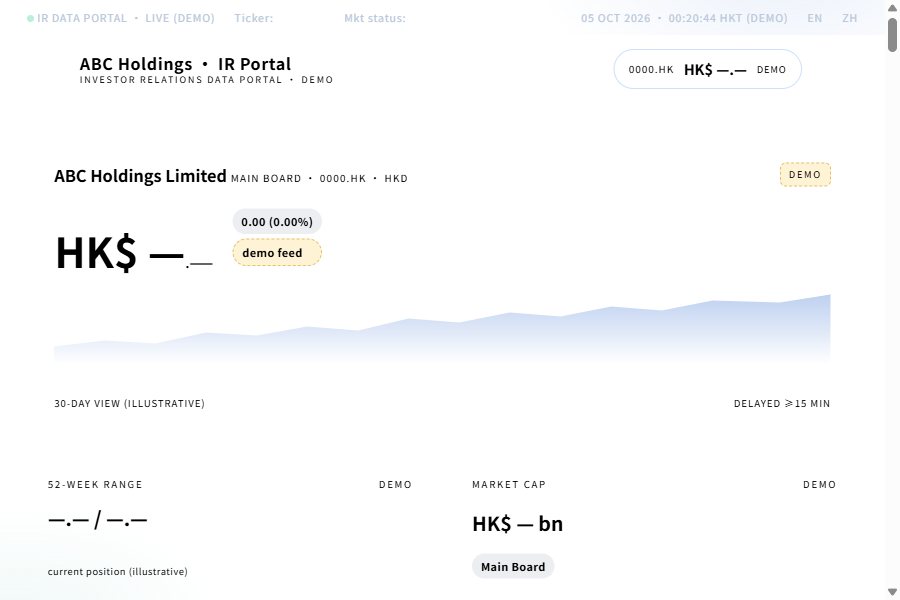Click the 'HK$ — bn' market cap value

pyautogui.click(x=518, y=524)
